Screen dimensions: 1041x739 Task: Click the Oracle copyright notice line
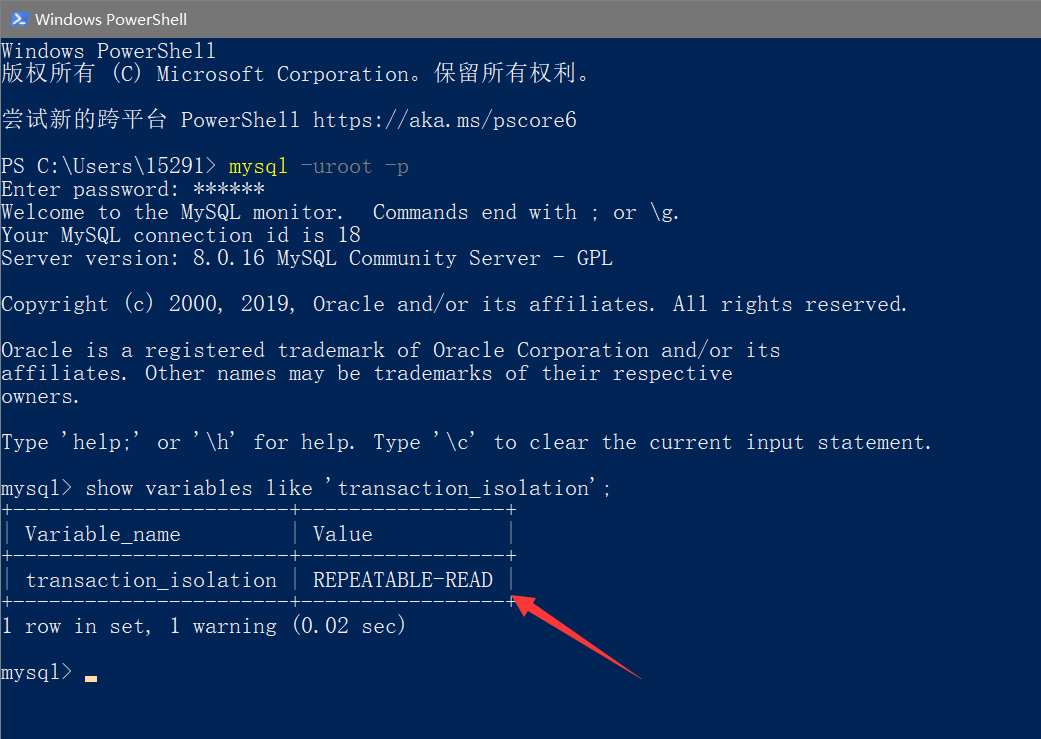click(454, 304)
